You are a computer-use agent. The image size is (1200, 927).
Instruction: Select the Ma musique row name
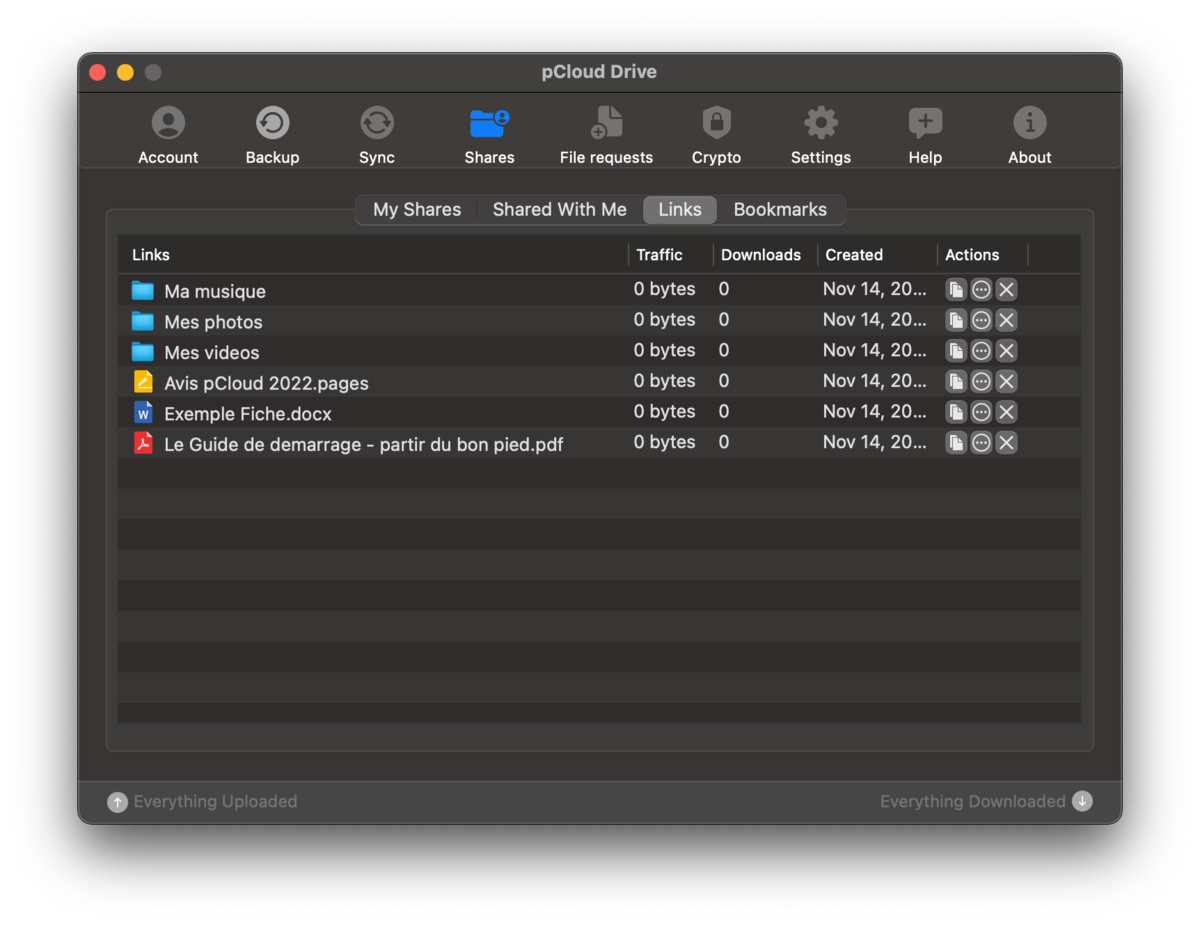click(215, 292)
